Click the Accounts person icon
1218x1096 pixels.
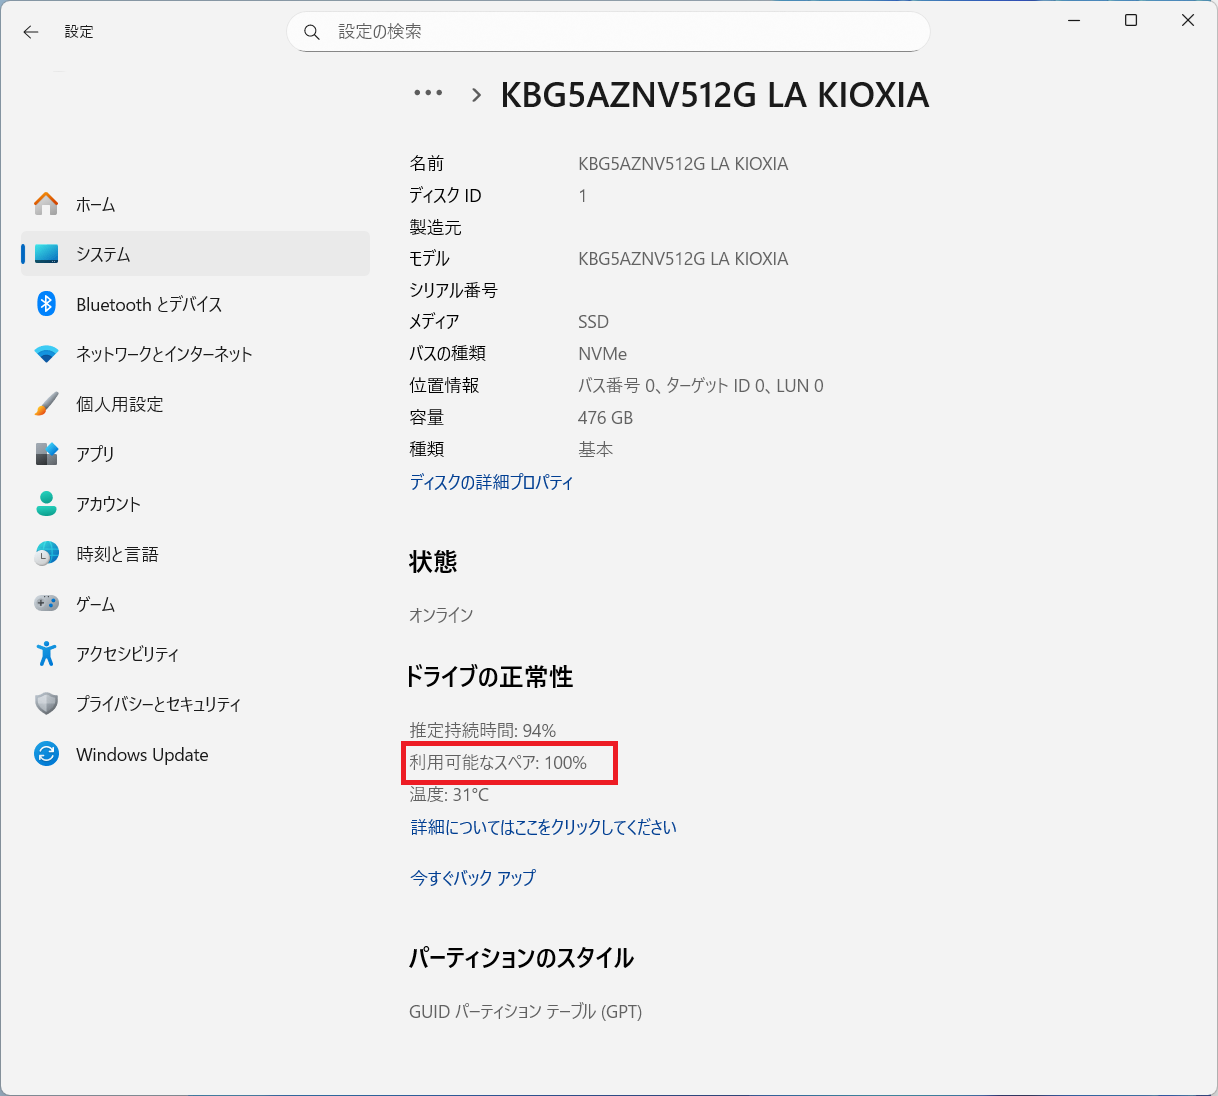point(46,504)
